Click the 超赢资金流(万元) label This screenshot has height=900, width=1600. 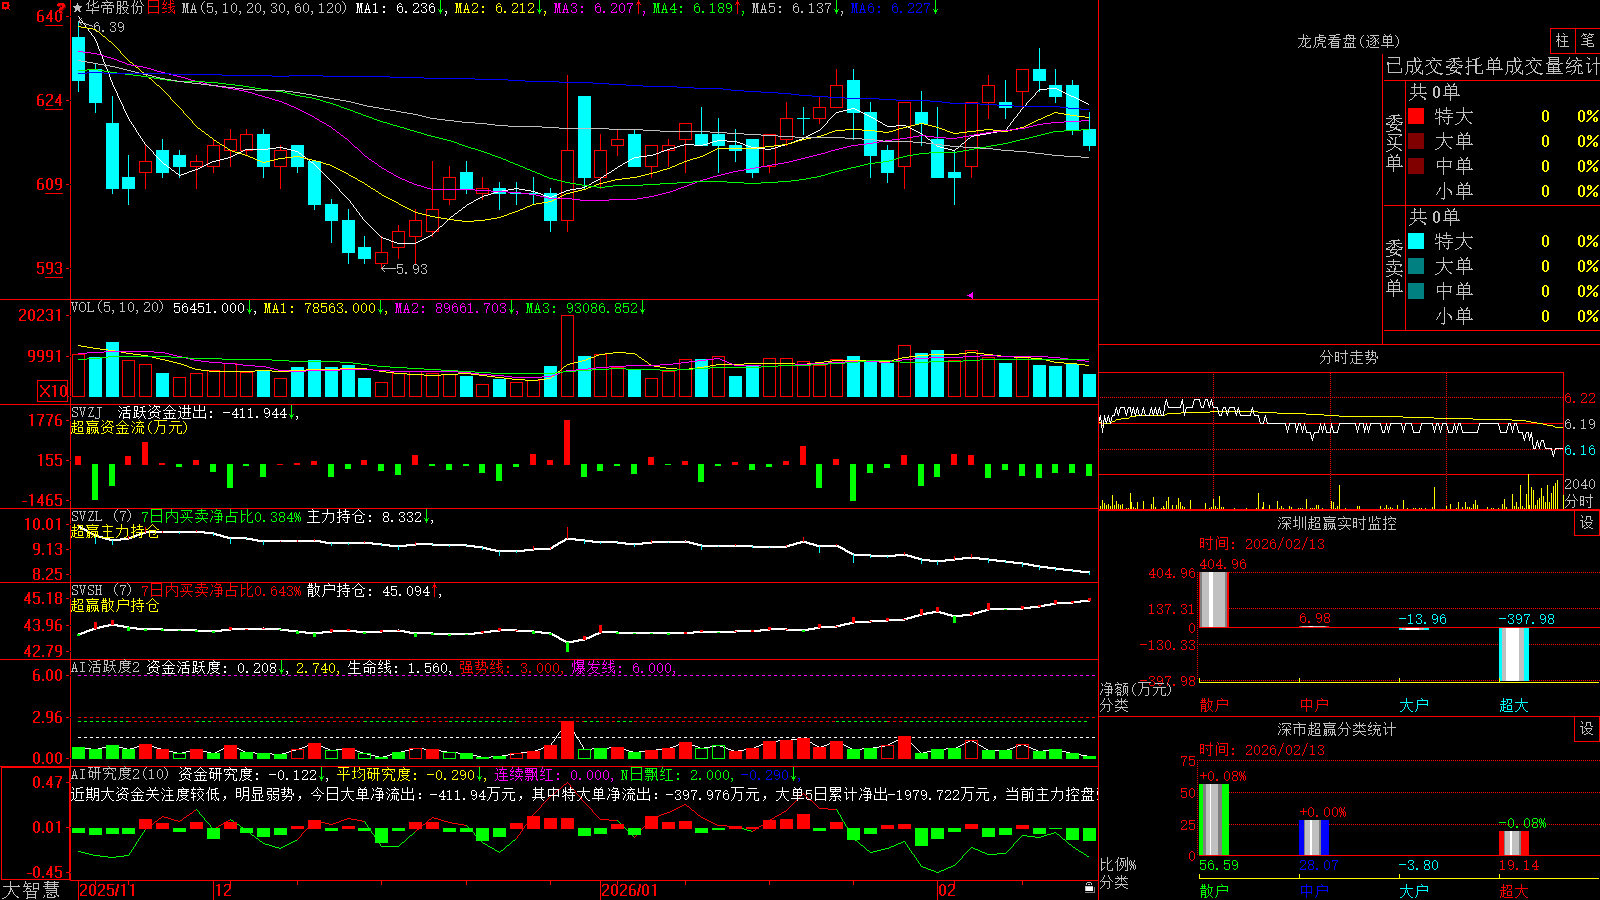pyautogui.click(x=129, y=427)
